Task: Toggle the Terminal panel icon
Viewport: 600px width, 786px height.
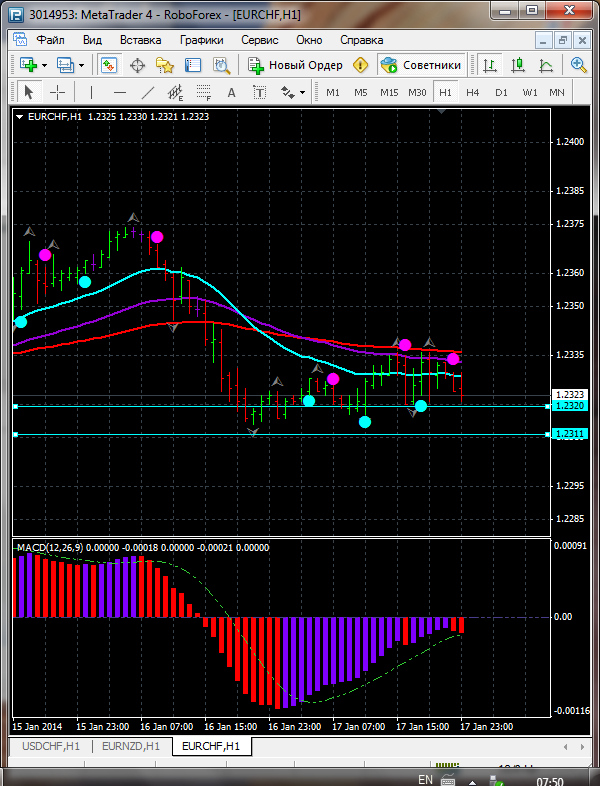Action: (192, 65)
